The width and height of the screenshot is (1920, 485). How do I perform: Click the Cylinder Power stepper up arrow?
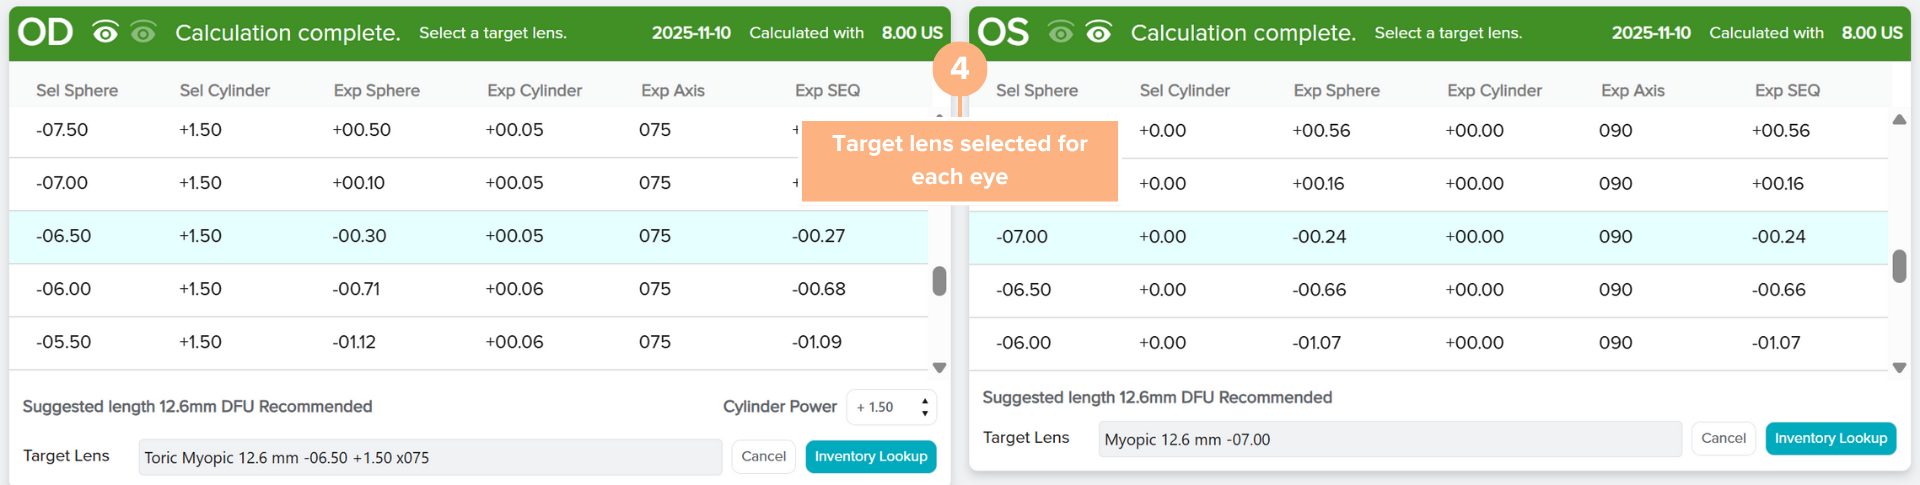tap(925, 401)
